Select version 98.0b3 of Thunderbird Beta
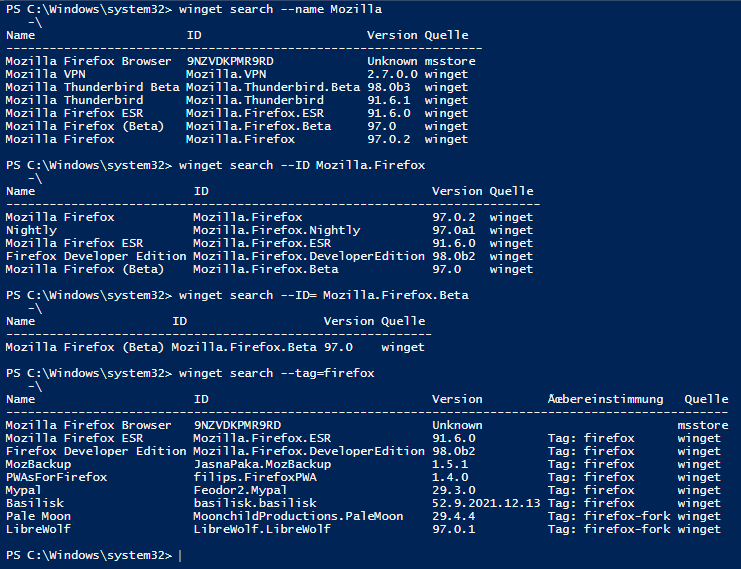 click(391, 87)
